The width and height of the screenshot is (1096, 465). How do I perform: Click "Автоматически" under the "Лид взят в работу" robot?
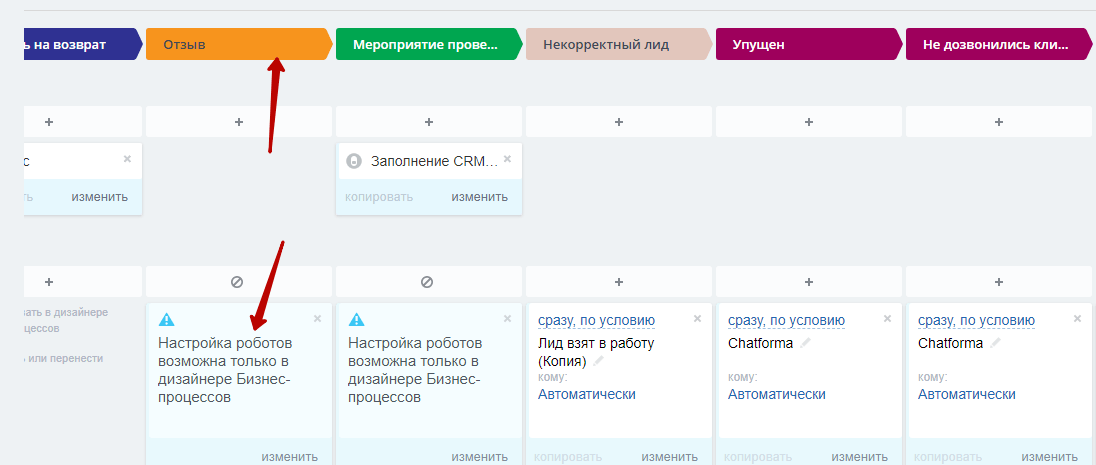point(587,394)
